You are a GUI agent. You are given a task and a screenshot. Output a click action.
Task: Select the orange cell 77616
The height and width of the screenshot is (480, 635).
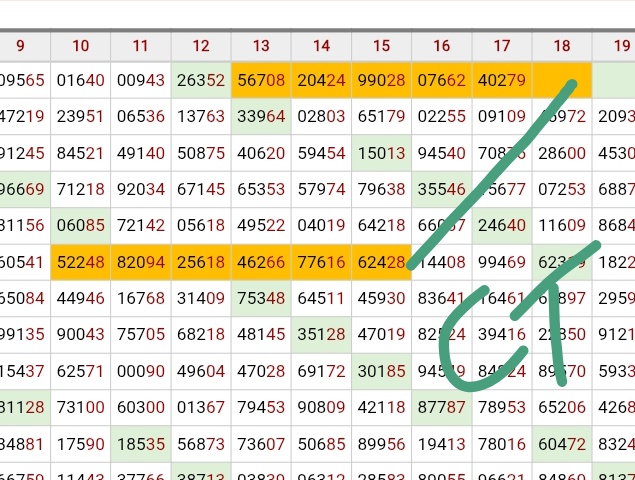[321, 262]
